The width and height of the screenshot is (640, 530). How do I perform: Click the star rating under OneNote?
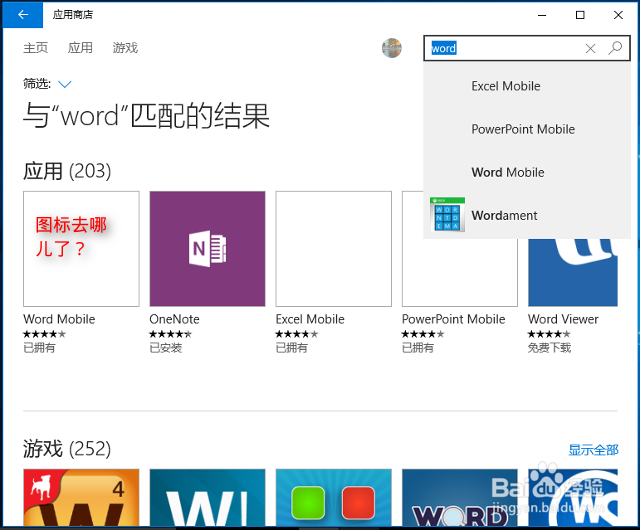[x=171, y=334]
